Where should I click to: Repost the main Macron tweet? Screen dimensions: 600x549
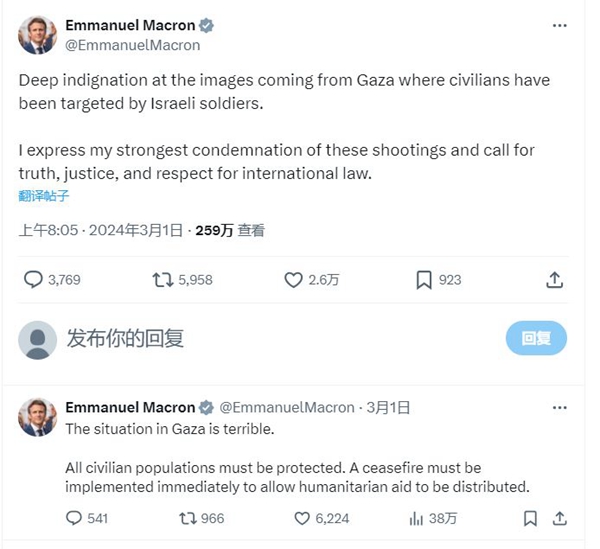(x=163, y=280)
